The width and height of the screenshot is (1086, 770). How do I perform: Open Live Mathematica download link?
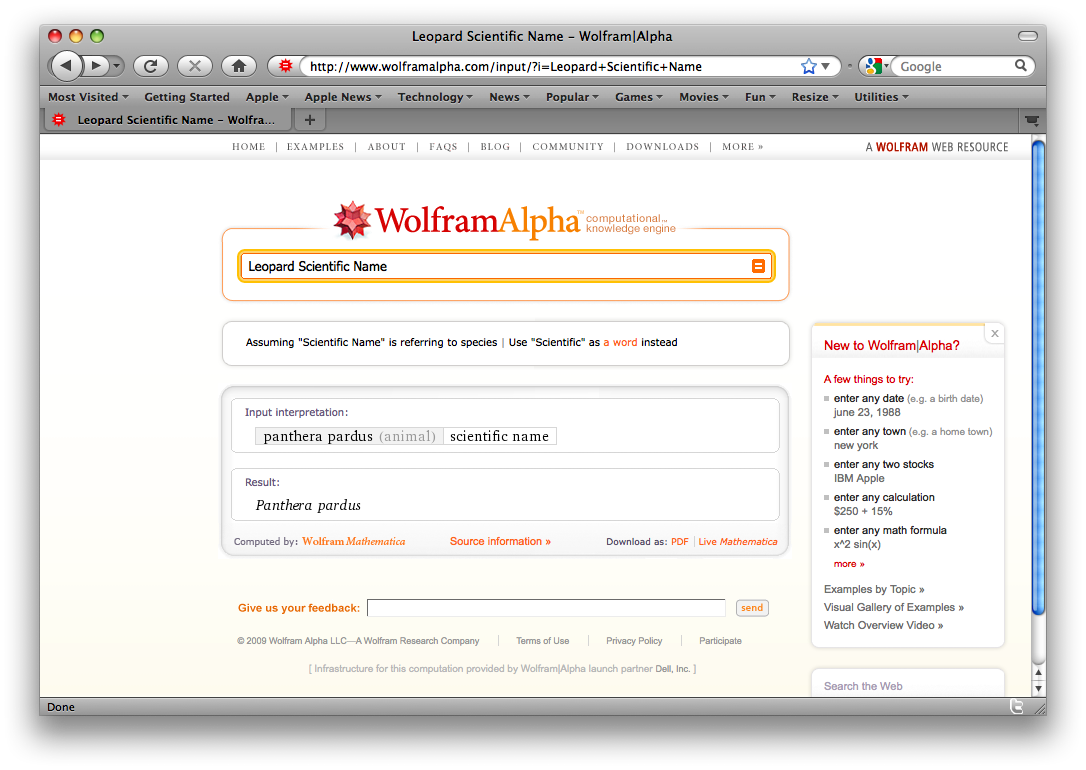(x=738, y=541)
